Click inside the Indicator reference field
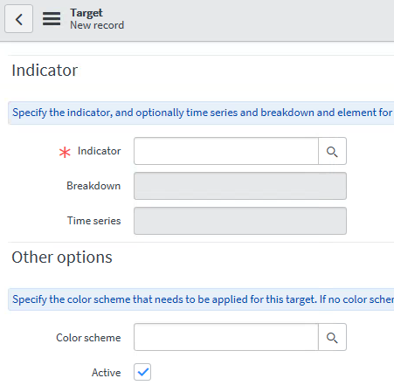398x384 pixels. pyautogui.click(x=226, y=151)
